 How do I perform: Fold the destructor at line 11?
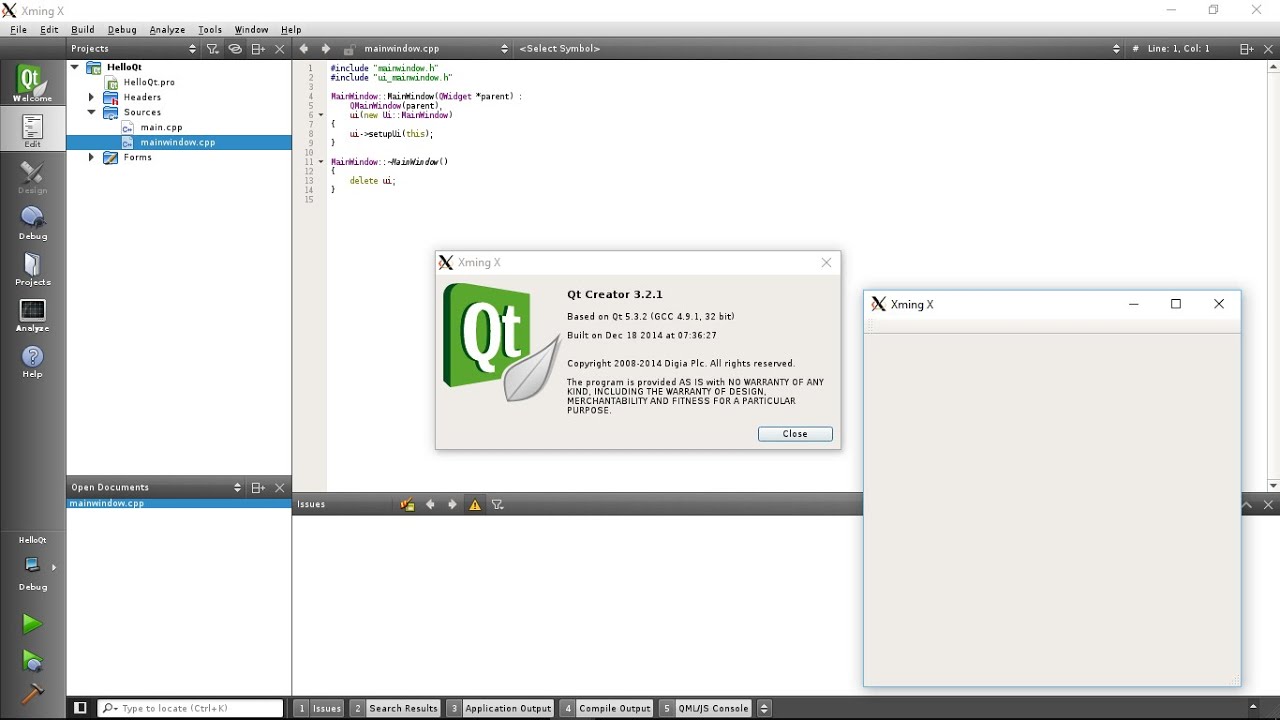pos(321,162)
